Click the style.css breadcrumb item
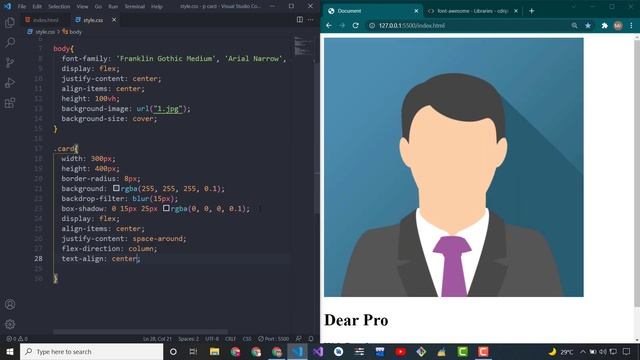 tap(42, 32)
